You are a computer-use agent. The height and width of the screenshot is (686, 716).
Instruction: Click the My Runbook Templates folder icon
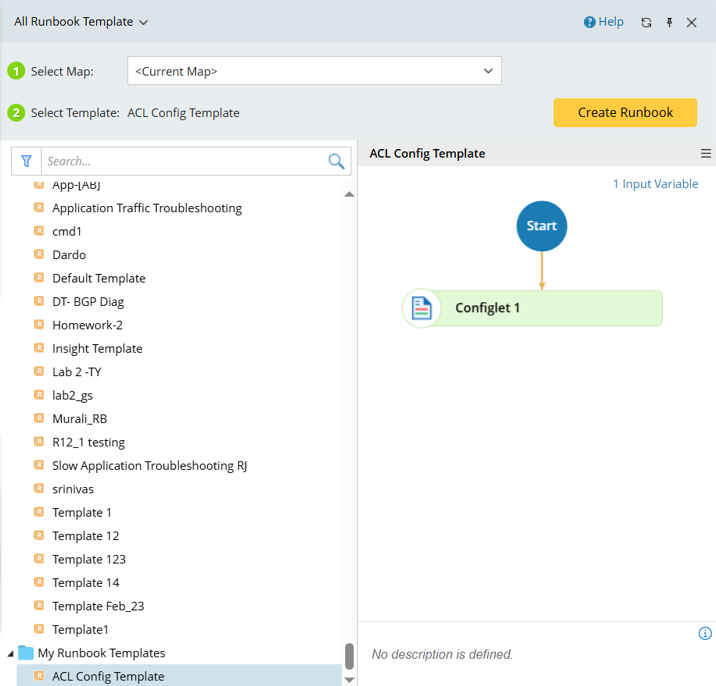tap(26, 653)
